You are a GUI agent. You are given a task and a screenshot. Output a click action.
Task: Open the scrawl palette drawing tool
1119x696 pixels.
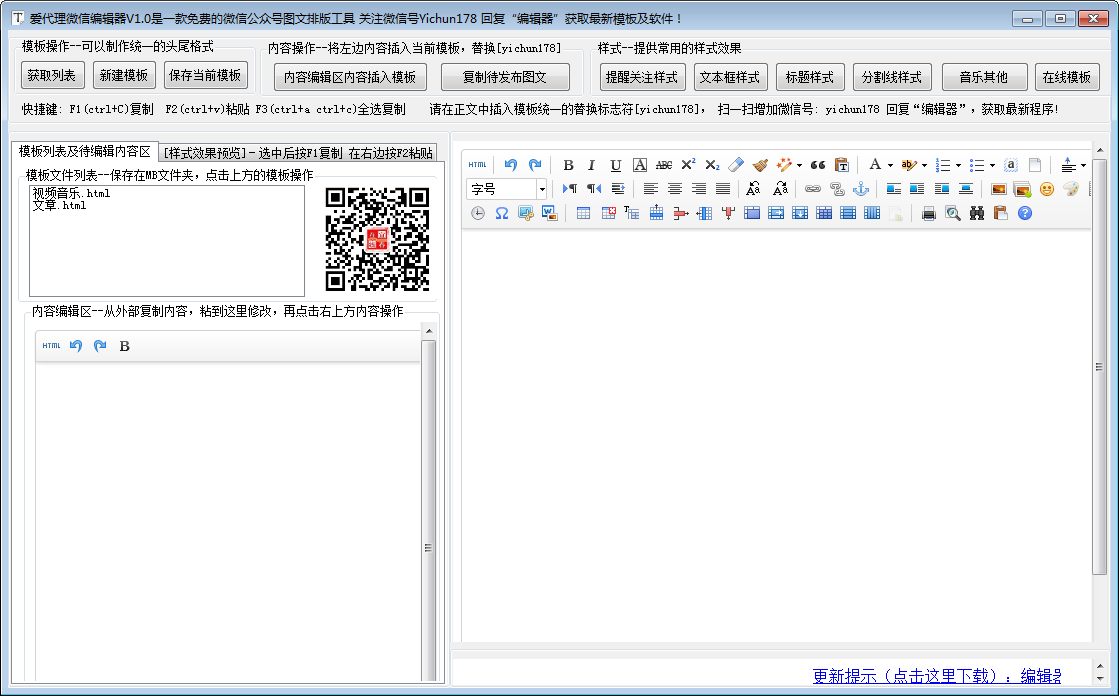point(1071,188)
